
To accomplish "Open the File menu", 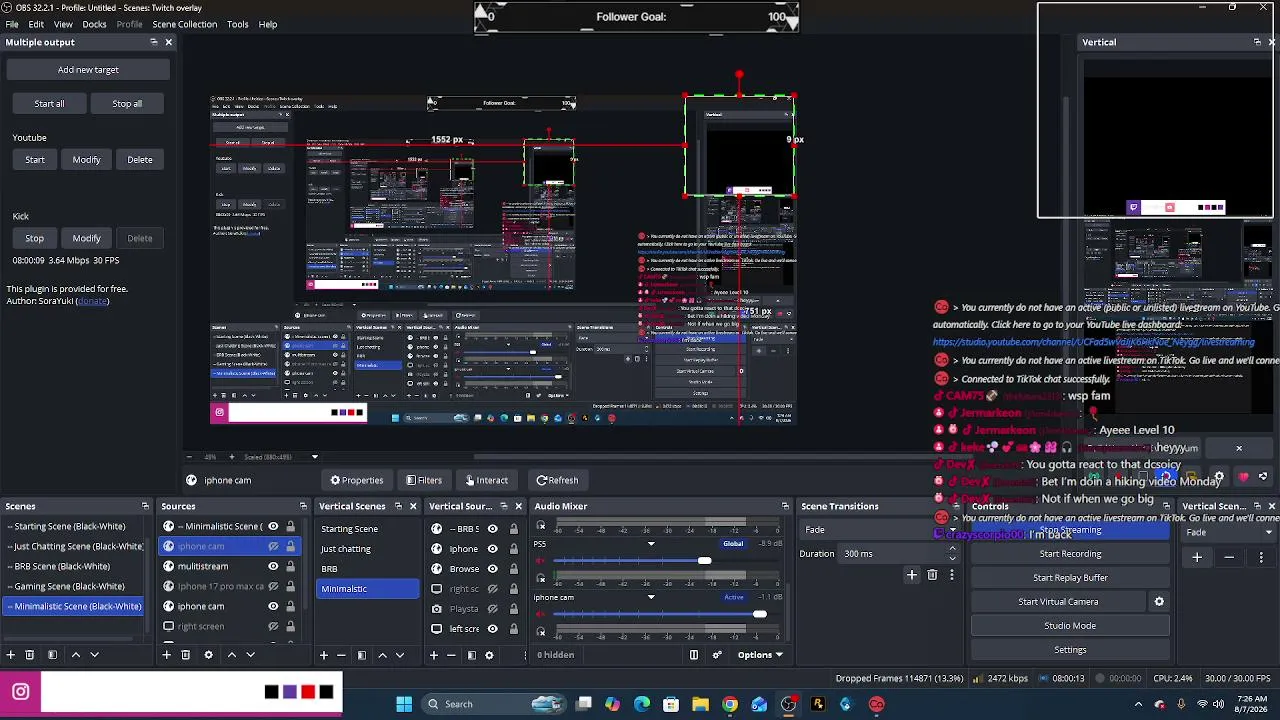I will coord(12,24).
